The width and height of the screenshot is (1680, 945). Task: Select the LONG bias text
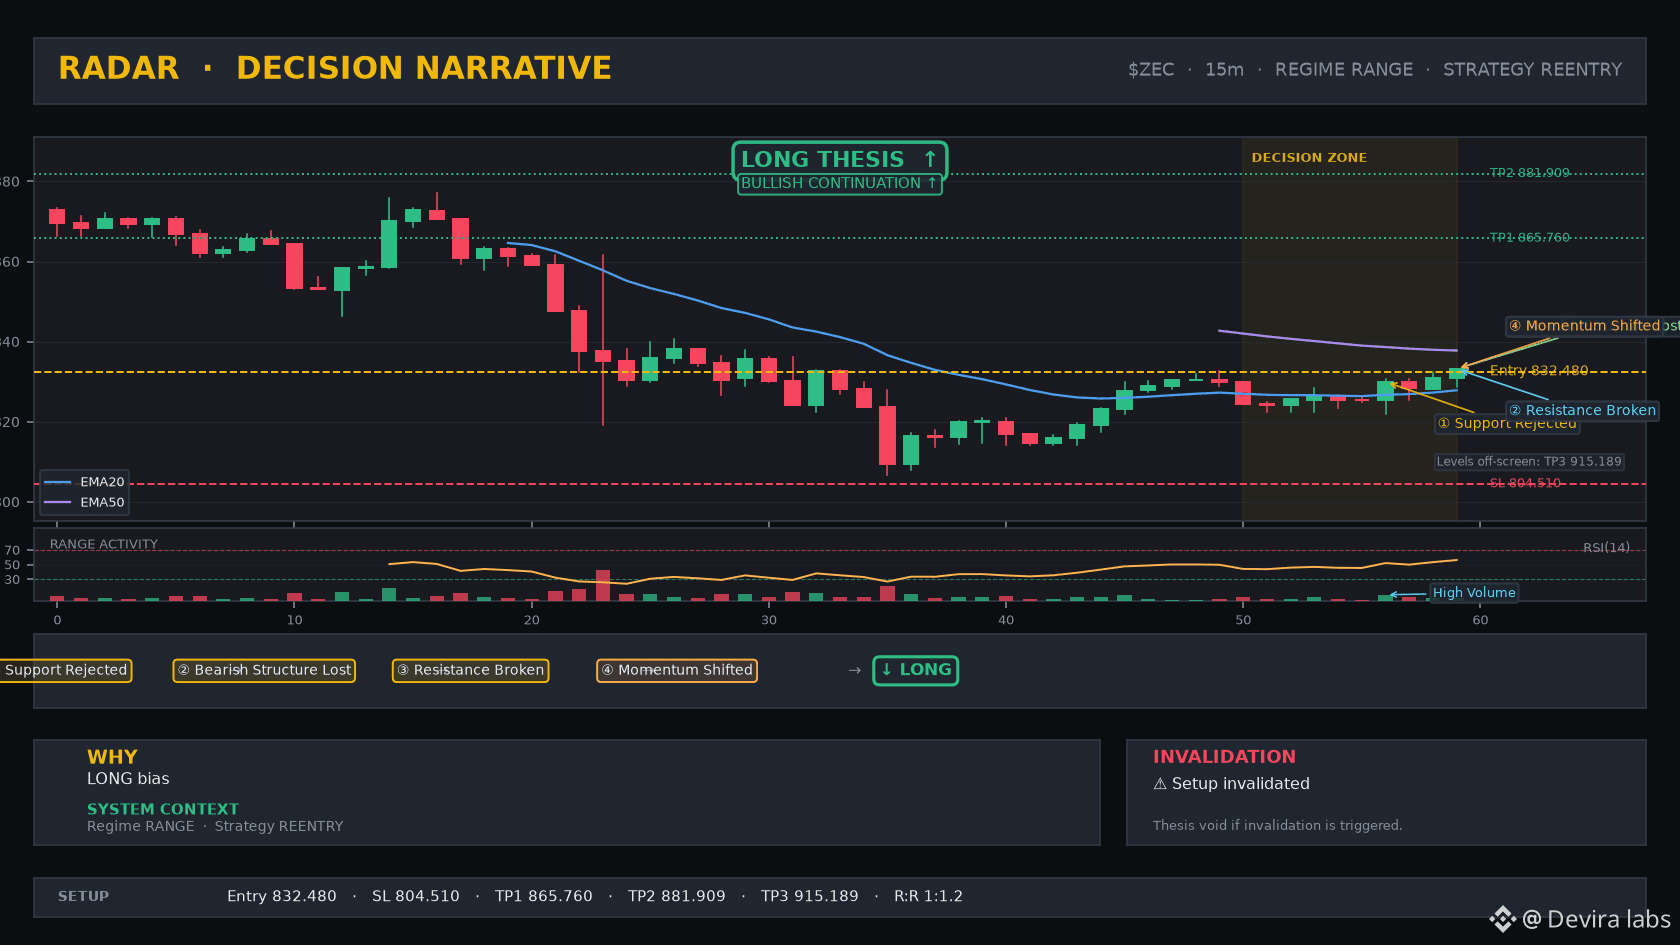click(x=128, y=779)
